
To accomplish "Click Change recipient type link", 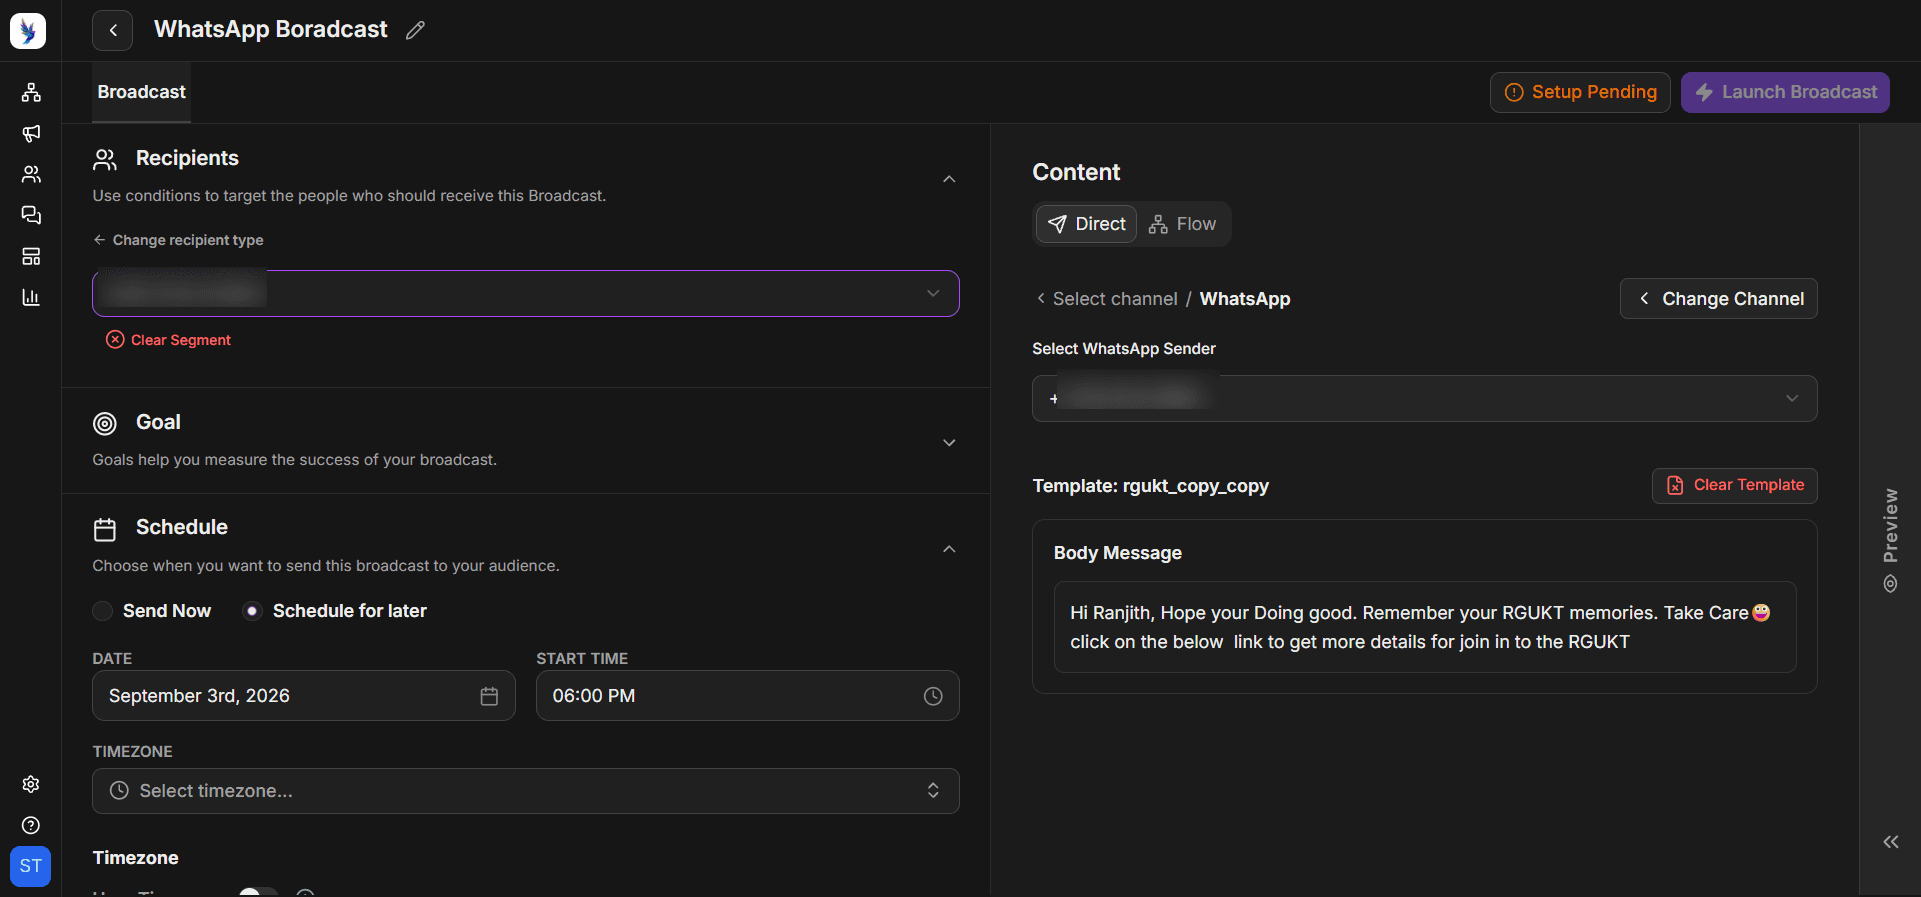I will click(178, 240).
